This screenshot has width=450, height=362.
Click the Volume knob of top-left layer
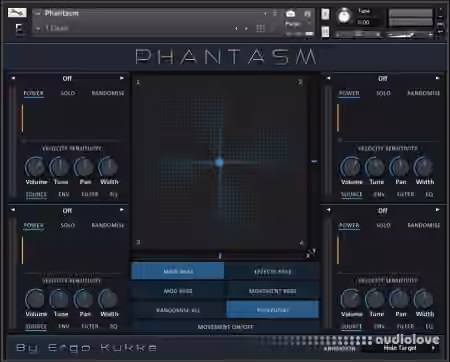[x=35, y=167]
